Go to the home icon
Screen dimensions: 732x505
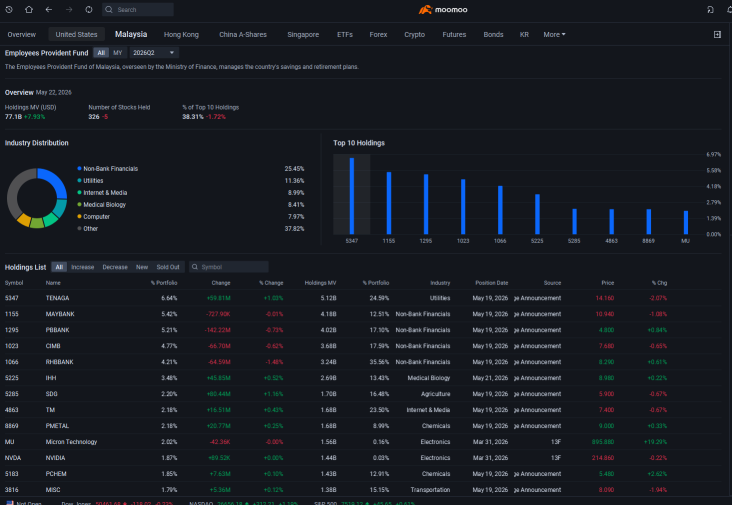pos(29,9)
